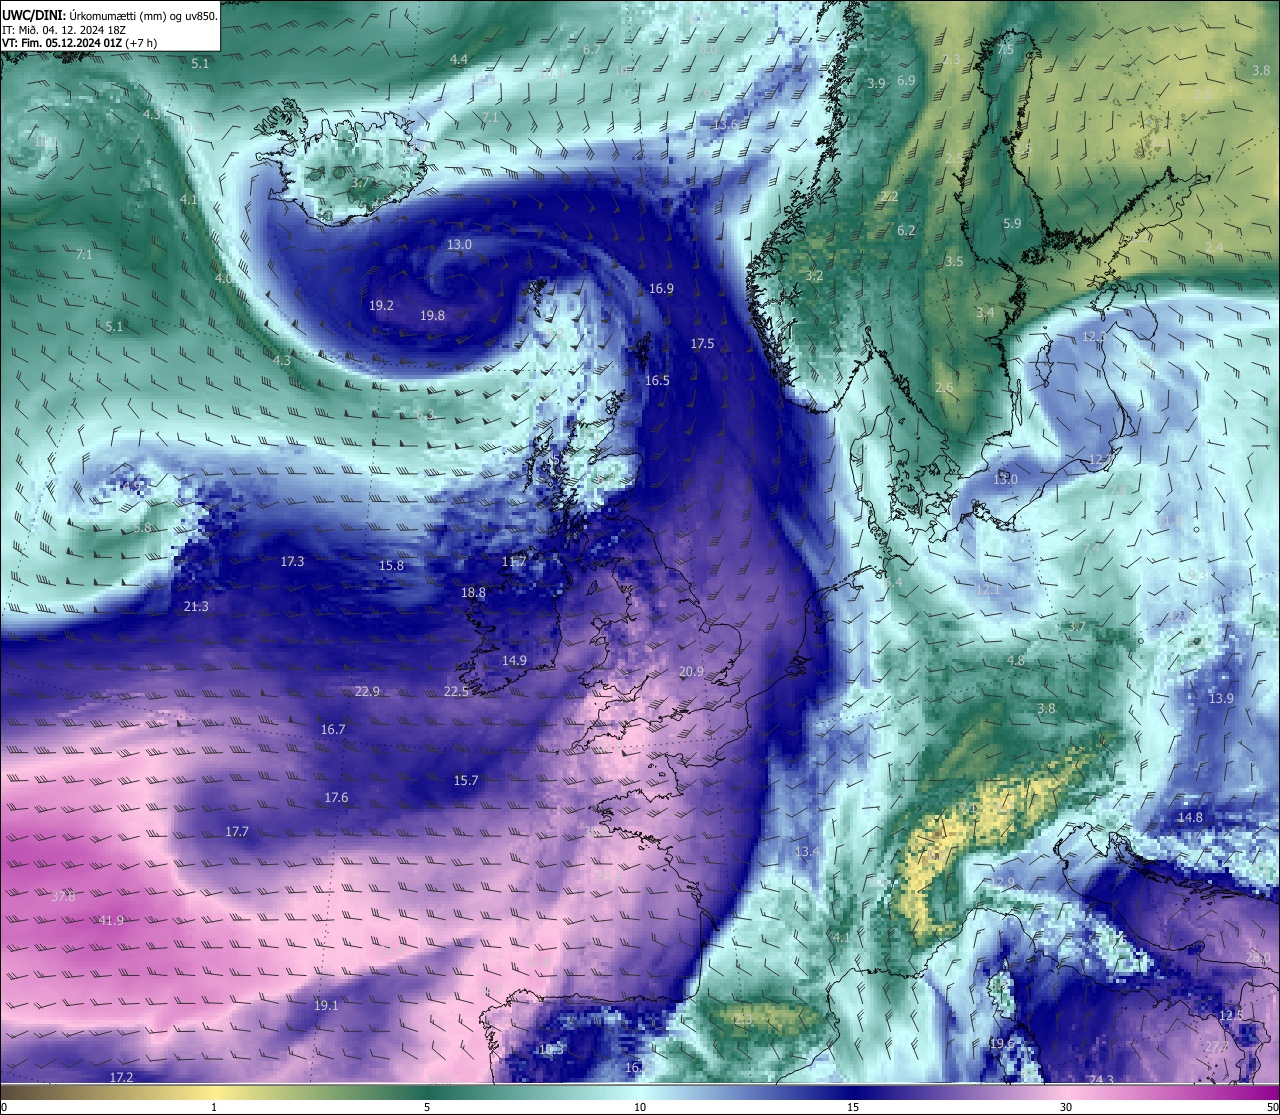Pick the 21.3 value label
The image size is (1280, 1115).
tap(196, 606)
